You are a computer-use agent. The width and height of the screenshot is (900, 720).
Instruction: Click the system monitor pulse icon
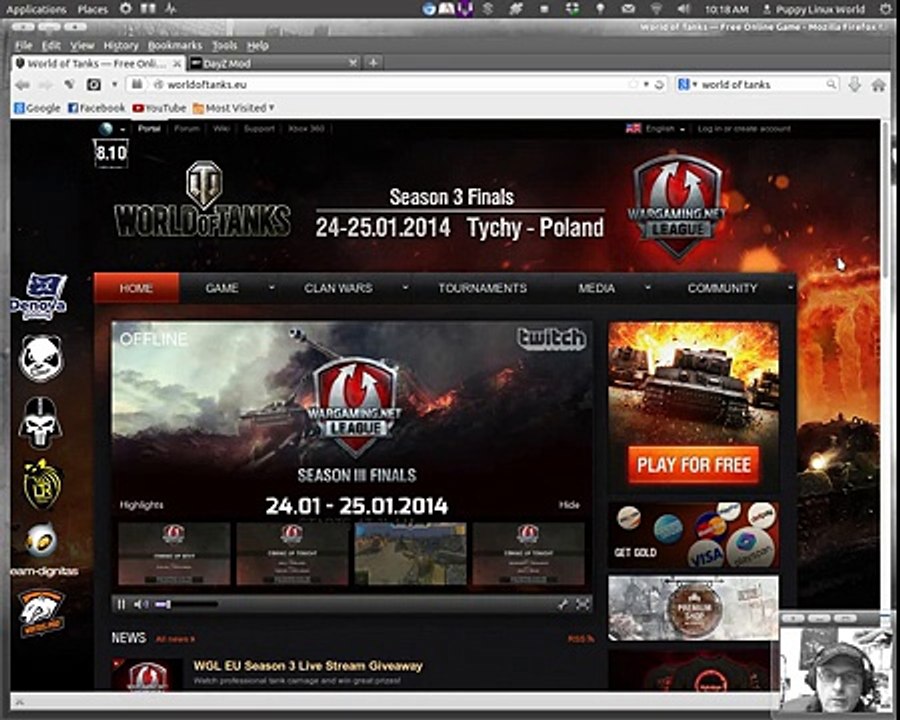(x=170, y=9)
